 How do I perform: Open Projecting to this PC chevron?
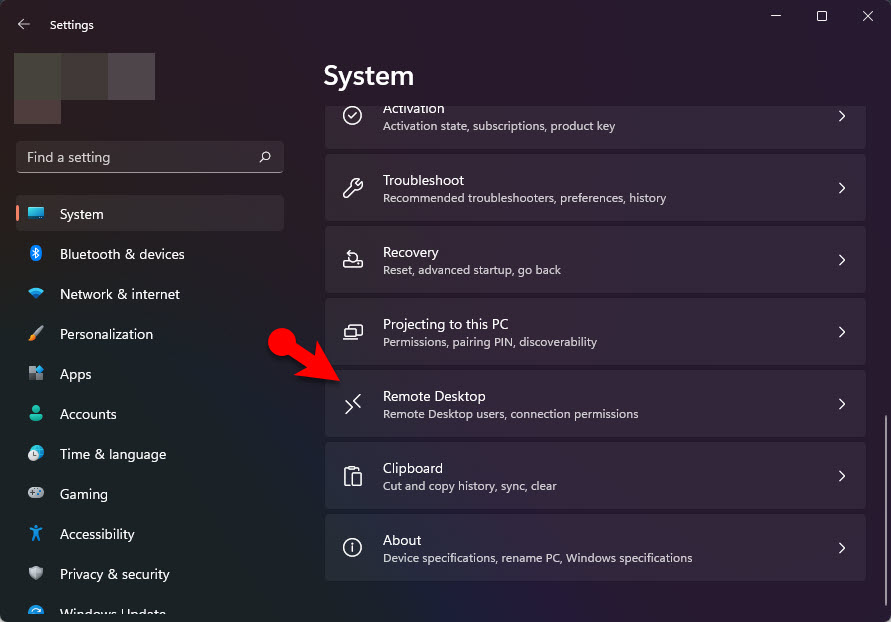[842, 332]
